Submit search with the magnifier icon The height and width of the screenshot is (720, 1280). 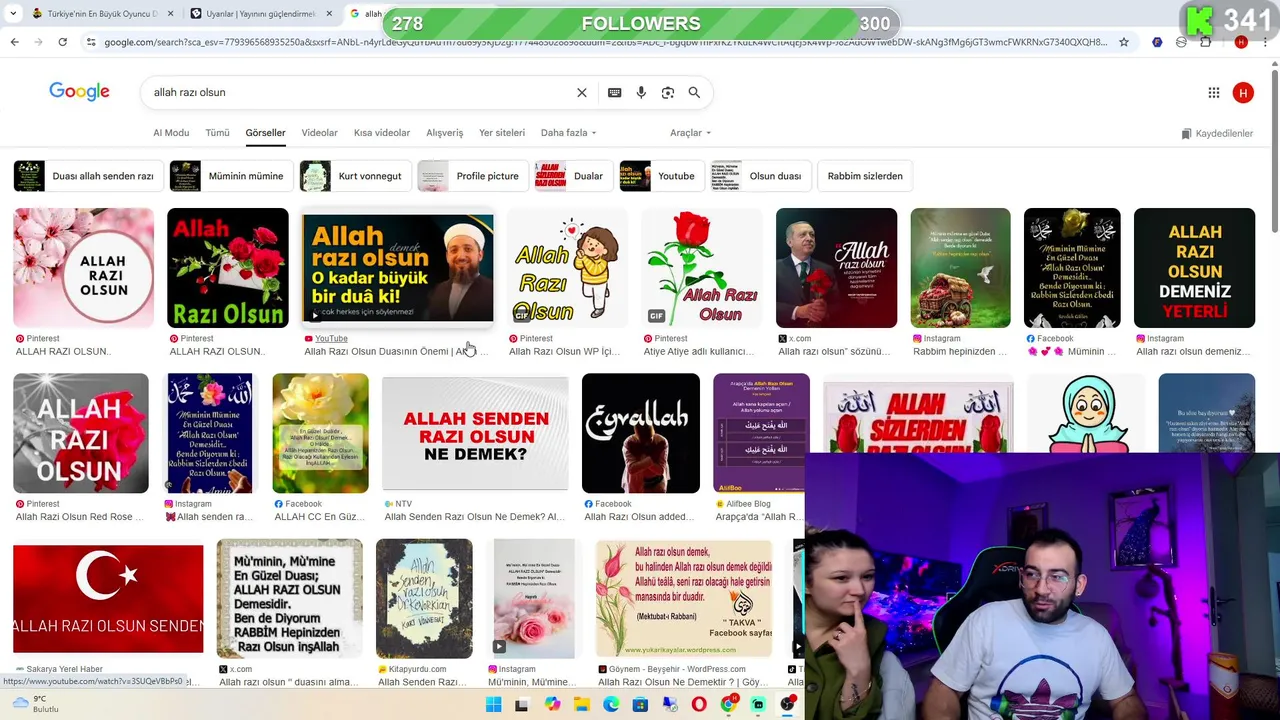click(x=694, y=92)
